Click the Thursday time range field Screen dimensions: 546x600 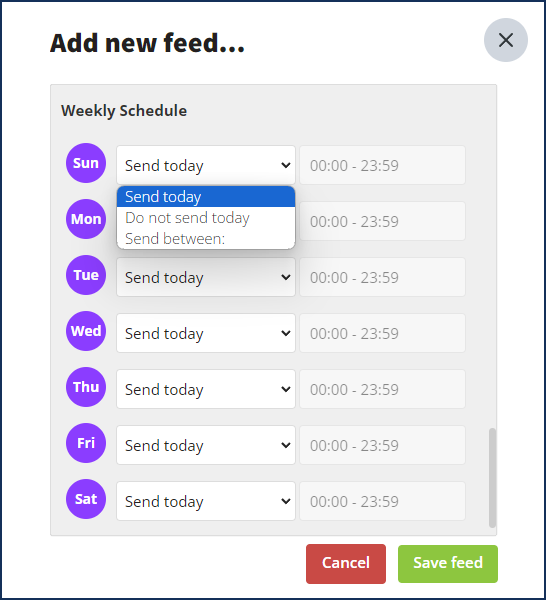tap(382, 389)
